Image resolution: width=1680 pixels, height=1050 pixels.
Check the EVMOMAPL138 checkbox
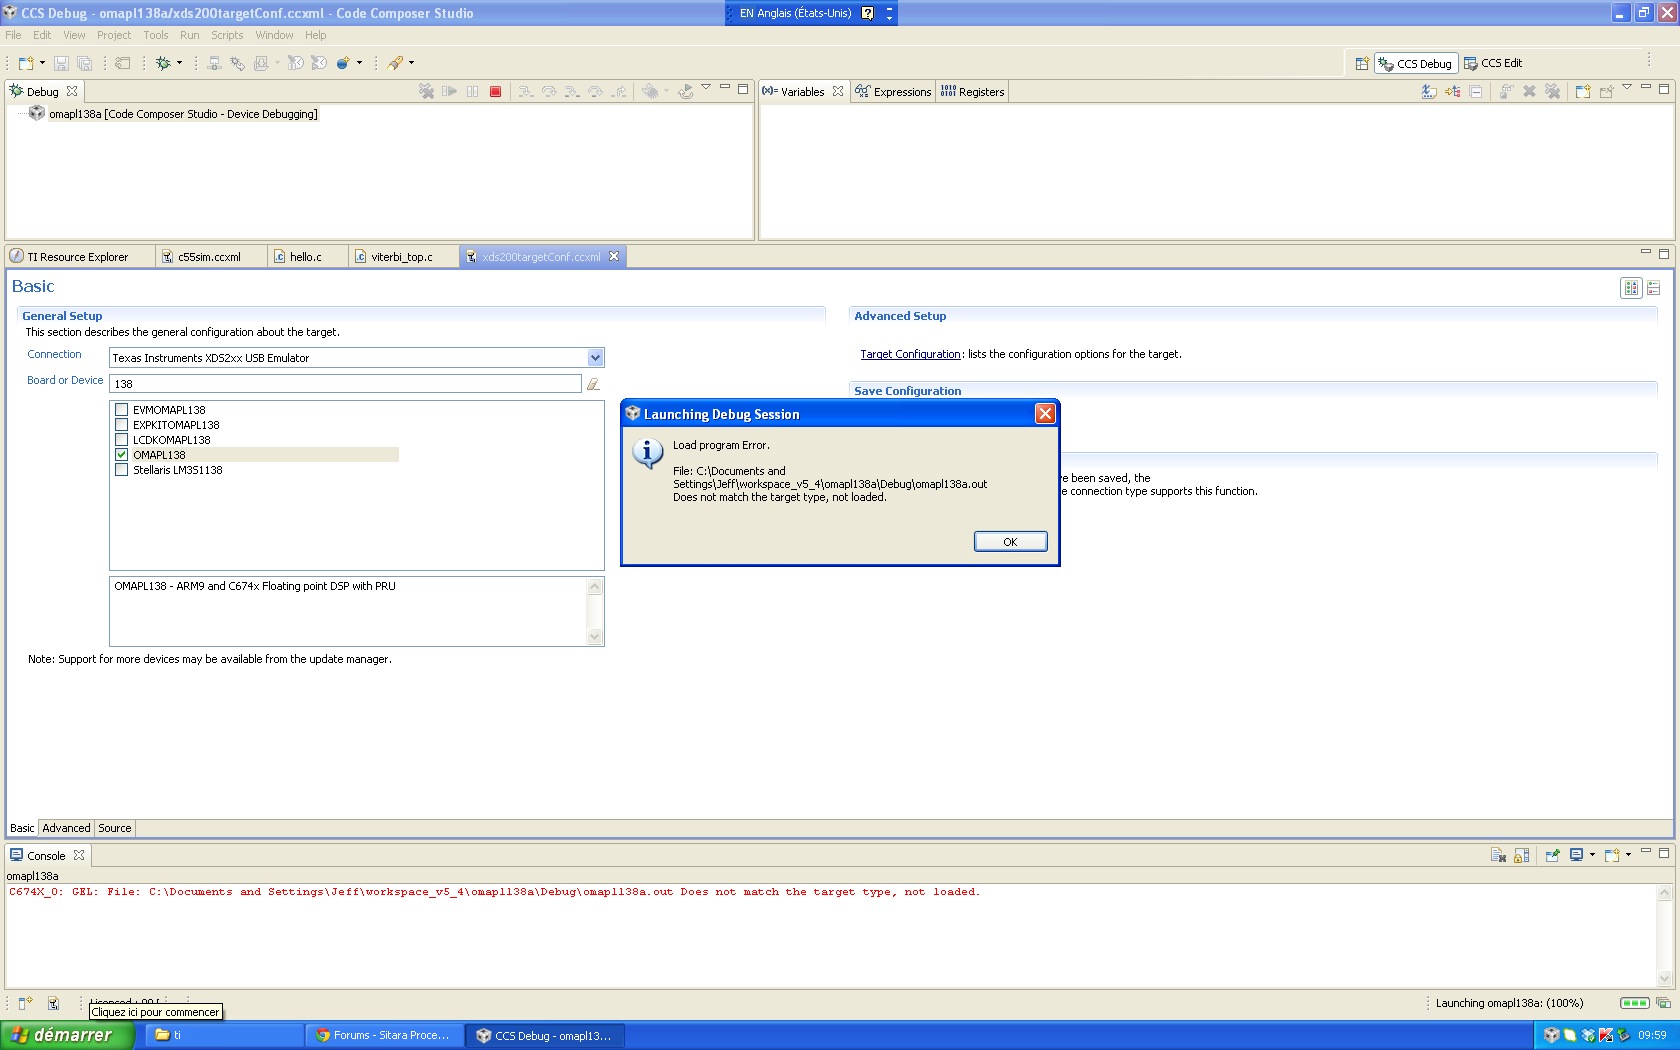(x=121, y=410)
